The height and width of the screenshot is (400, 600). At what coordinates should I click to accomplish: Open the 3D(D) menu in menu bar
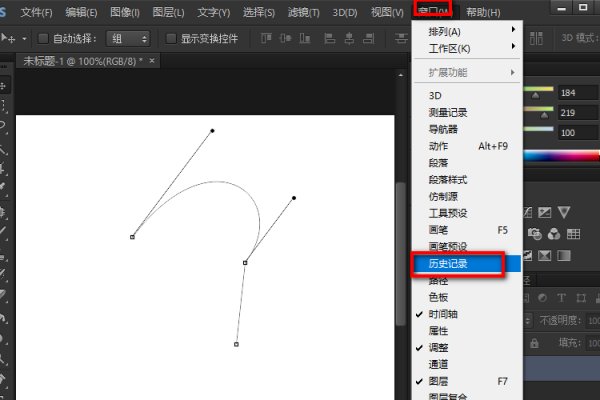(x=345, y=13)
